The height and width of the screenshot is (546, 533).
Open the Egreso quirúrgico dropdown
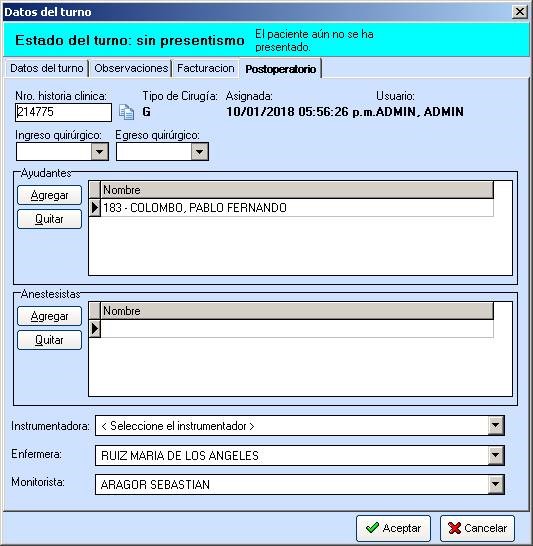coord(199,152)
